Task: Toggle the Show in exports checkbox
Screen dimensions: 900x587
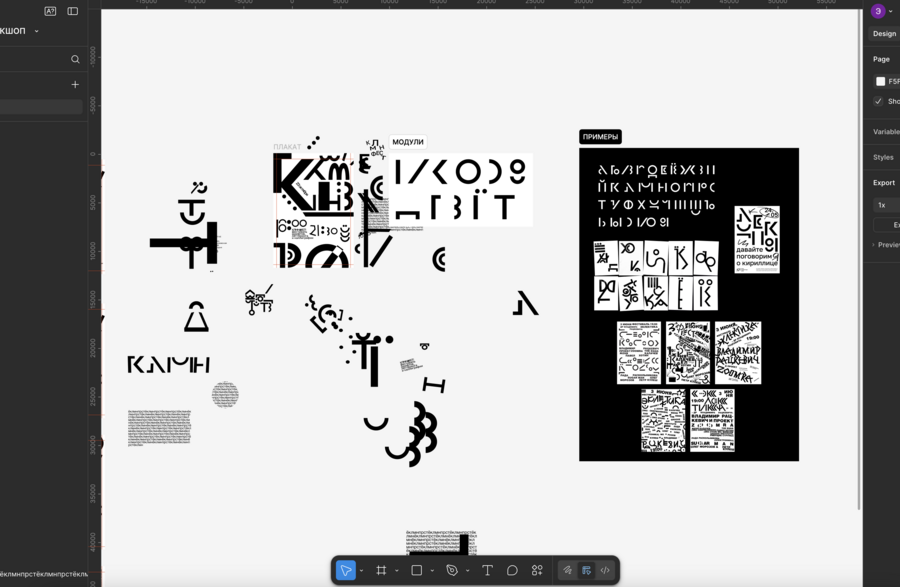Action: 878,101
